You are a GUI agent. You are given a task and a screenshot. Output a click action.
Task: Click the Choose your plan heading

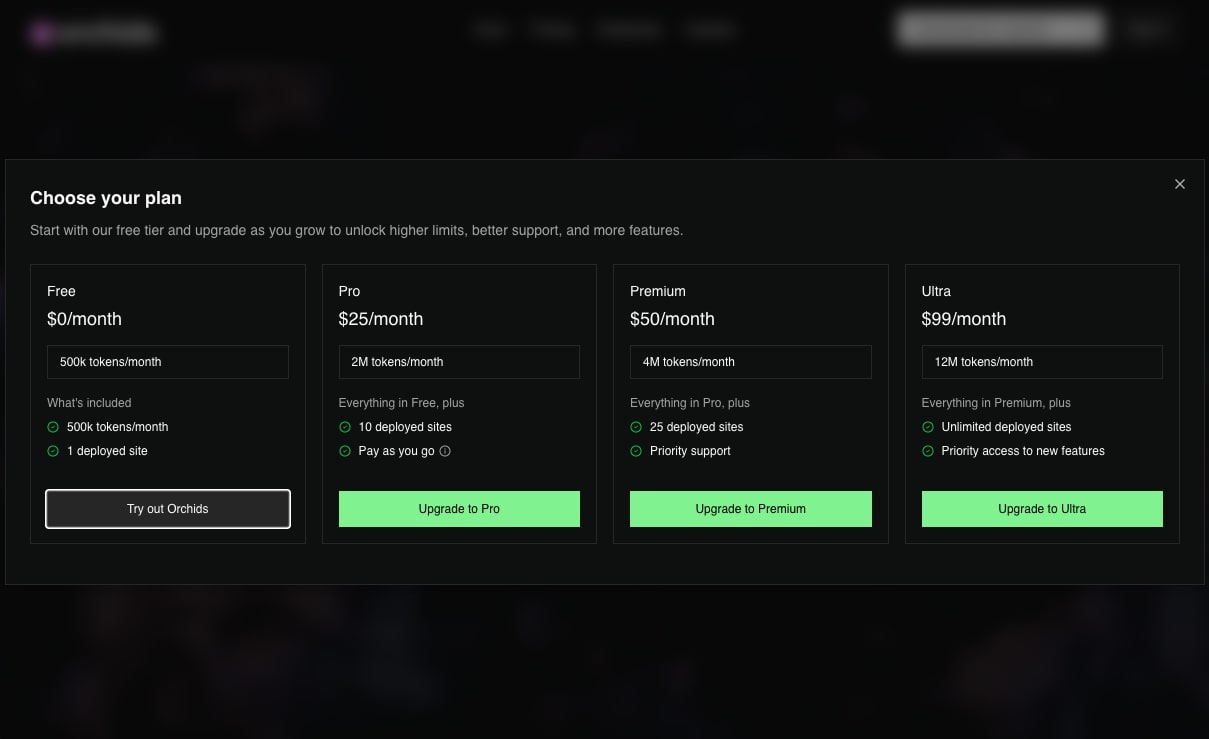click(106, 198)
